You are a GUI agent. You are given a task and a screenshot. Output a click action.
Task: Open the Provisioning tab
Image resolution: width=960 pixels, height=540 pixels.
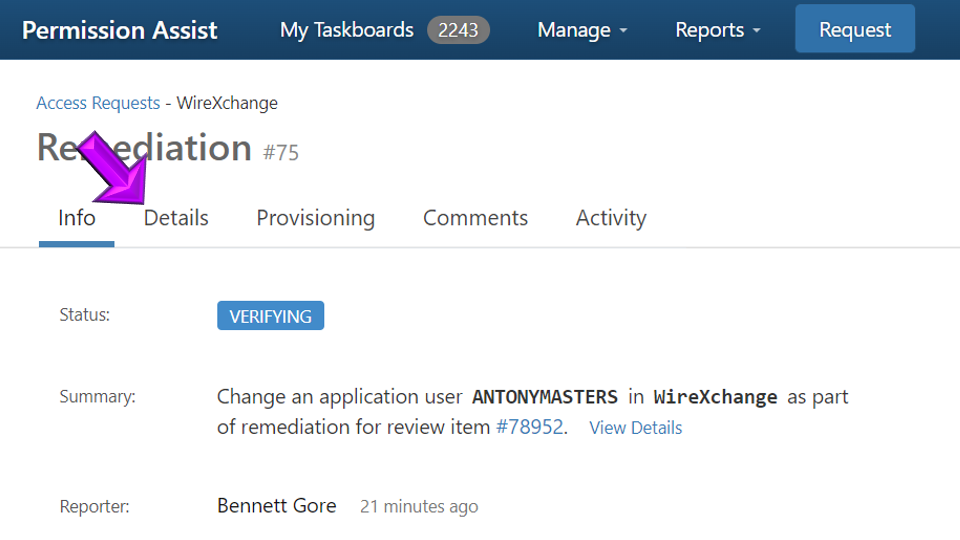point(315,218)
